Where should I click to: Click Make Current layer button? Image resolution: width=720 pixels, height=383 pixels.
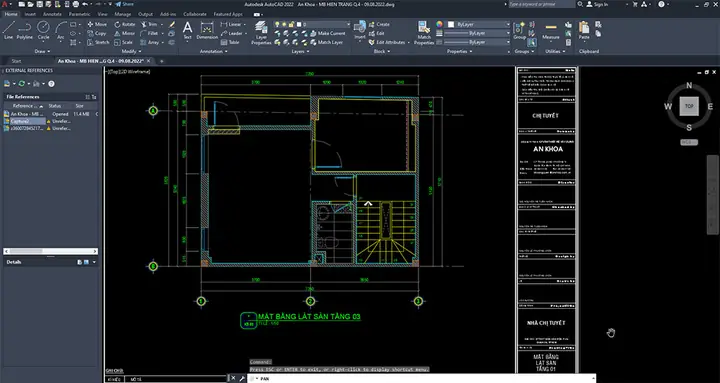pos(327,33)
